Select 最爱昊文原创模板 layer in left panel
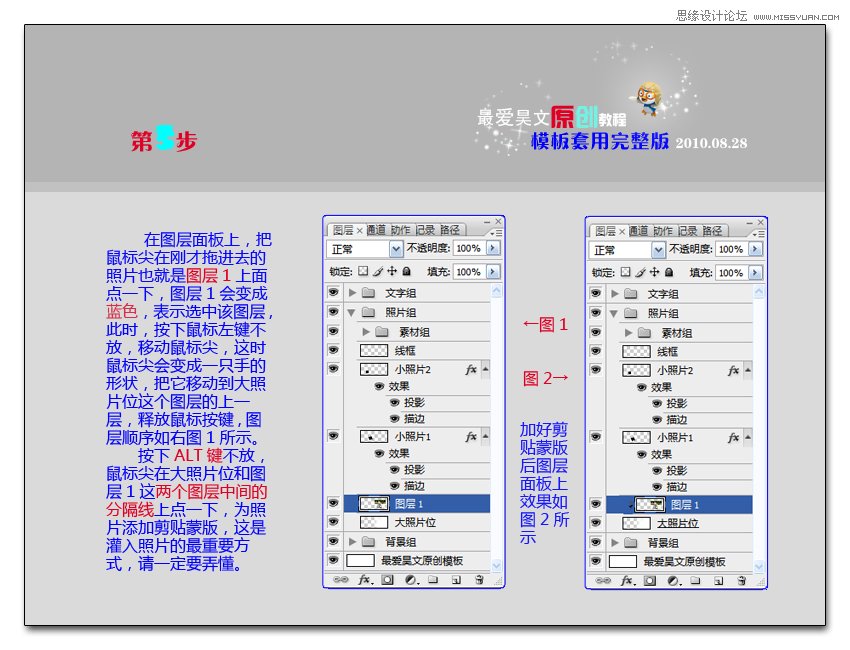The image size is (850, 650). point(417,561)
